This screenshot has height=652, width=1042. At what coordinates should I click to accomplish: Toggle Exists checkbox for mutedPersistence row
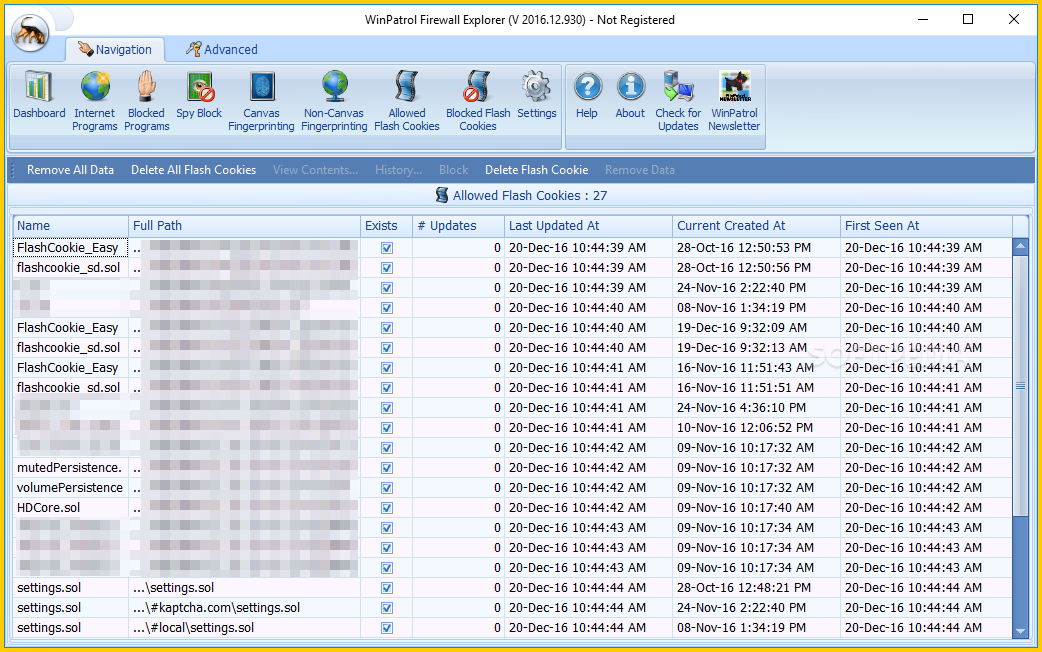(387, 468)
